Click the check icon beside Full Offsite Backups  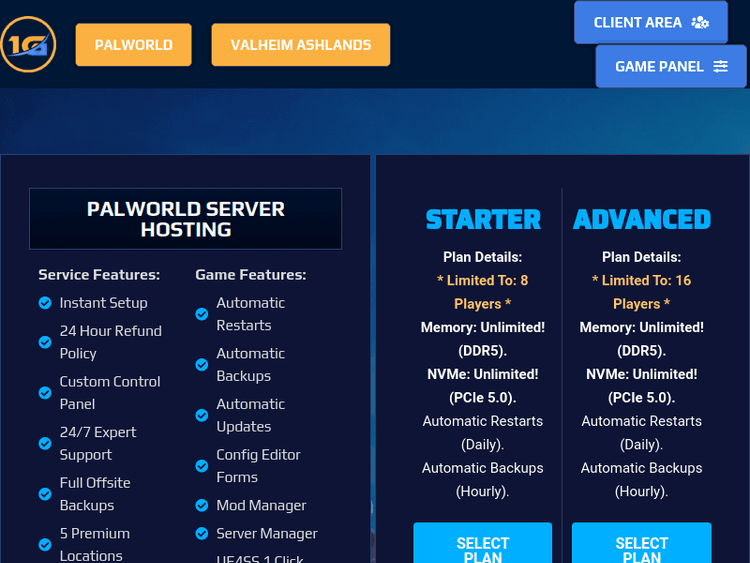tap(45, 494)
